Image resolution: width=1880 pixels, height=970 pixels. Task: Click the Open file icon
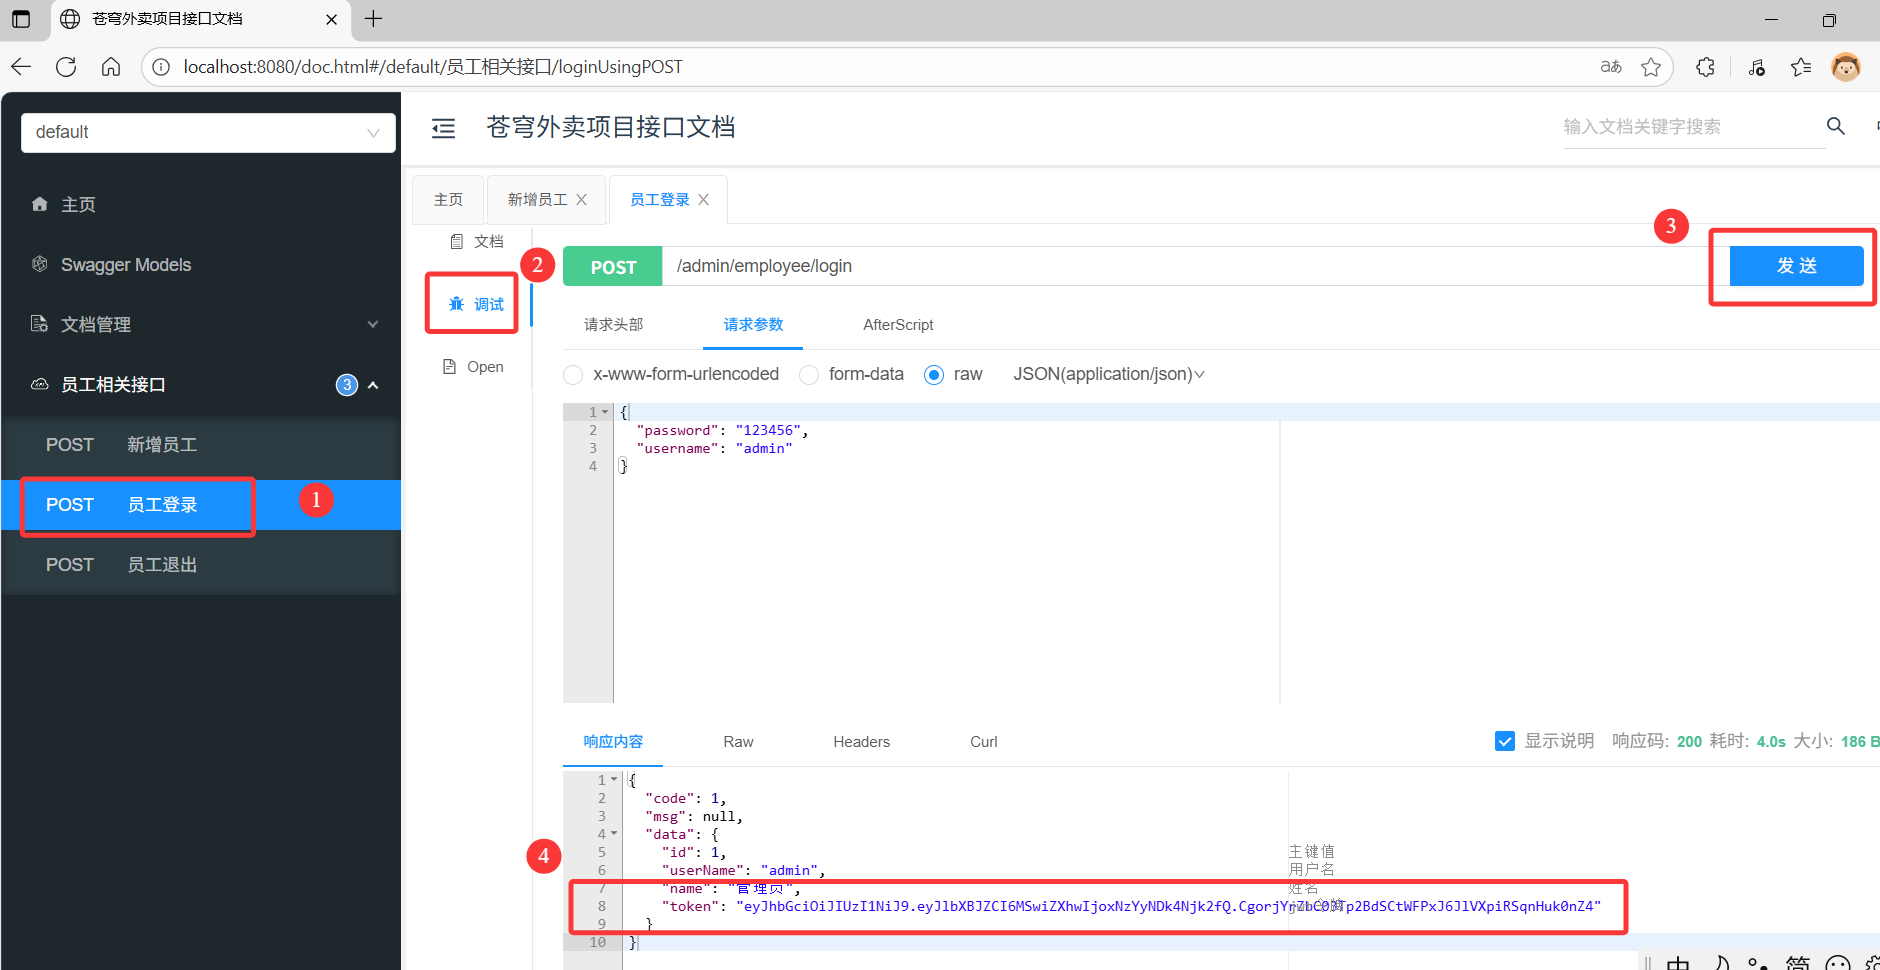point(450,367)
